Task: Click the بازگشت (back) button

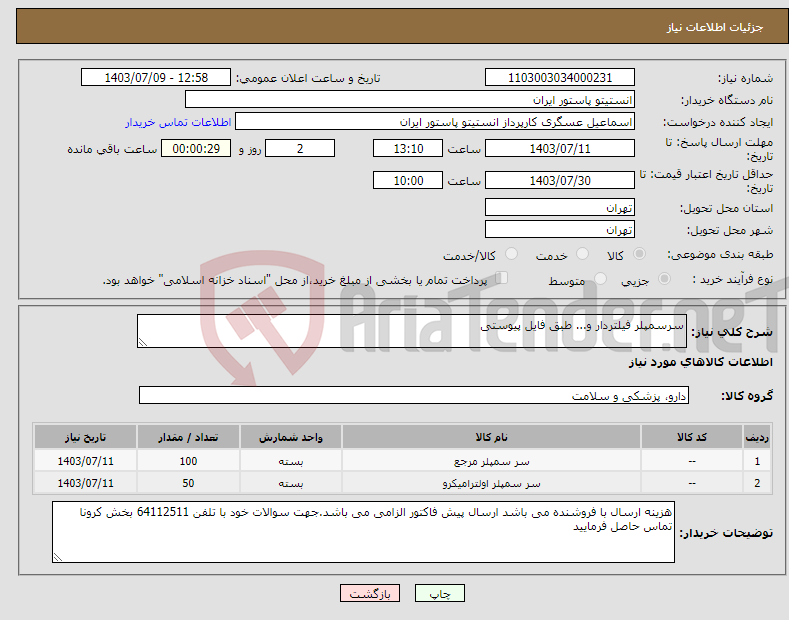Action: point(370,593)
